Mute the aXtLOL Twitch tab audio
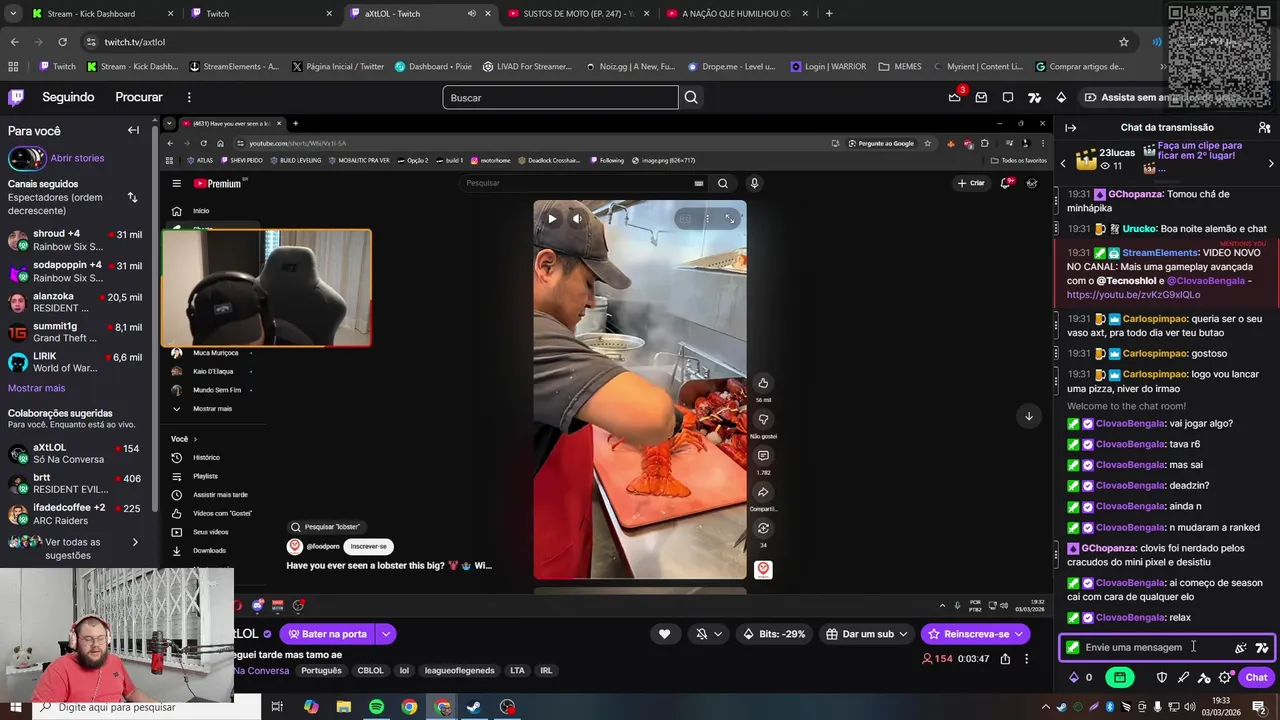 [x=471, y=14]
